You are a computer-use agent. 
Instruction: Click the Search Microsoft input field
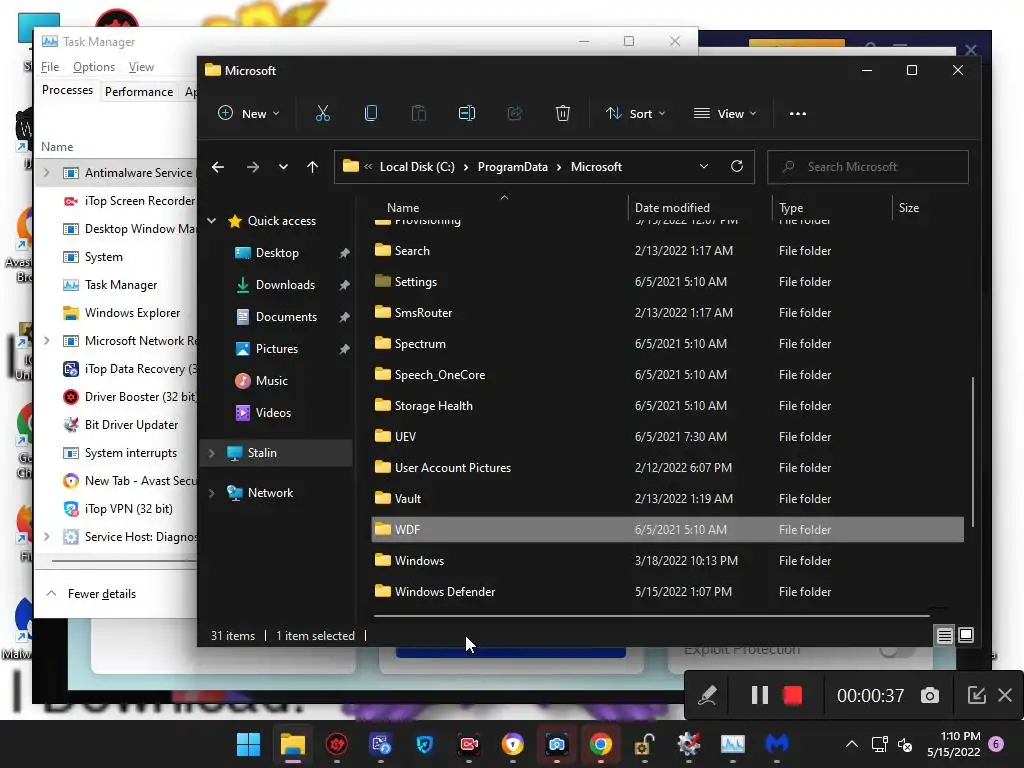[x=868, y=167]
